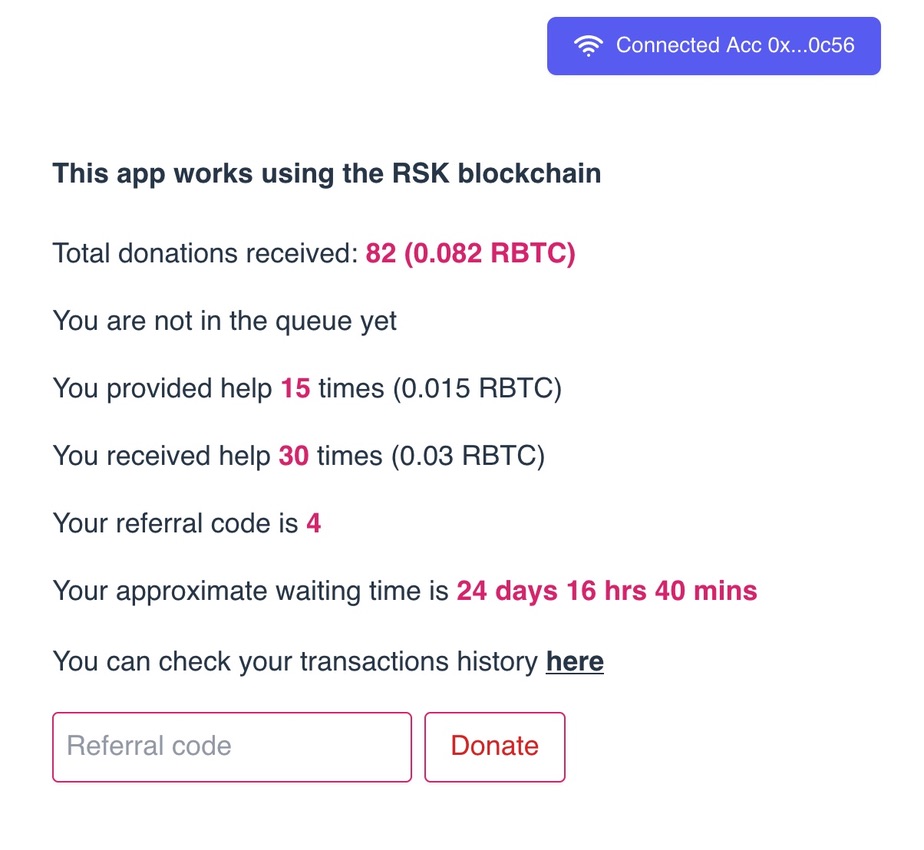
Task: Focus the Referral code input field
Action: pos(232,747)
